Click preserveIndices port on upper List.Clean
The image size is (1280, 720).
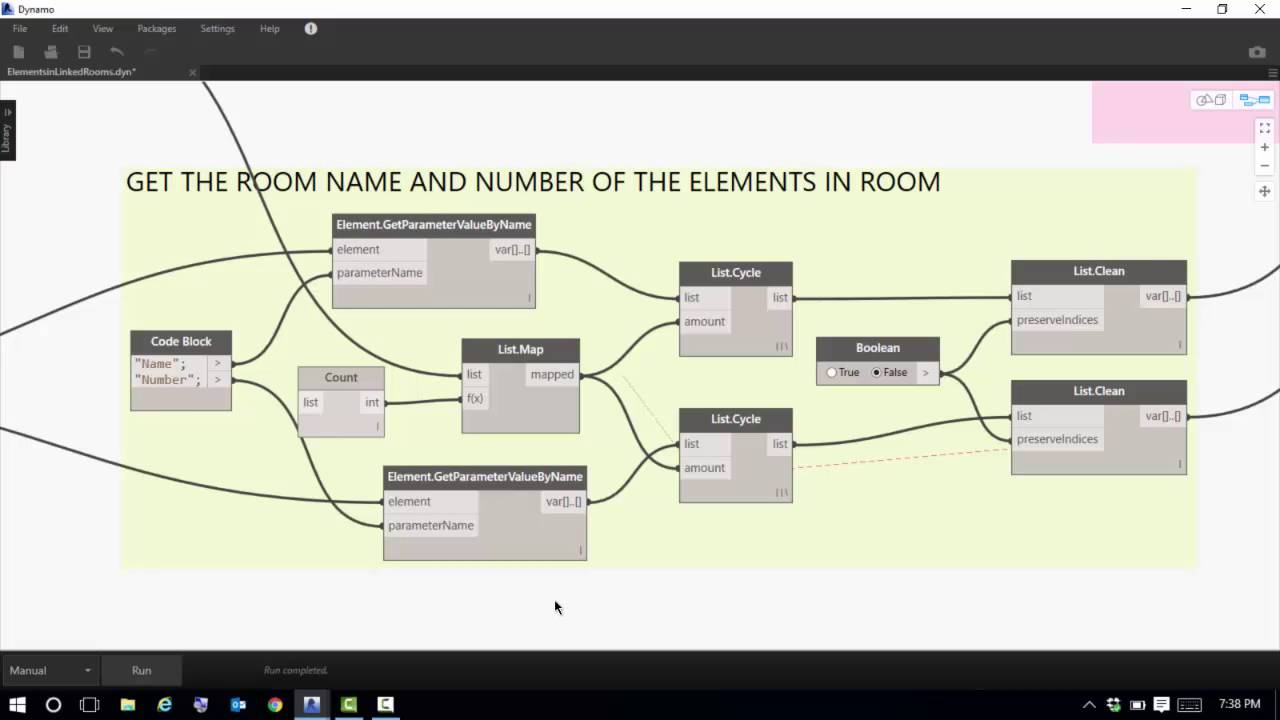[x=1057, y=320]
